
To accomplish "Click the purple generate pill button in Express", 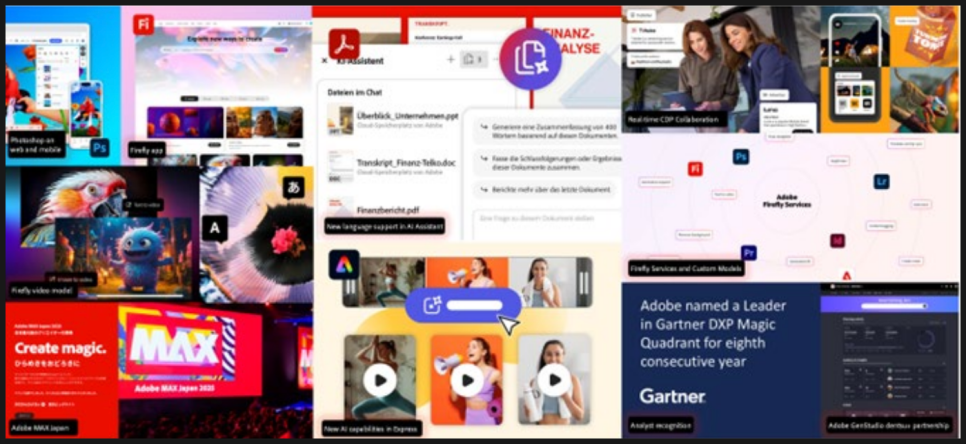I will (x=463, y=305).
